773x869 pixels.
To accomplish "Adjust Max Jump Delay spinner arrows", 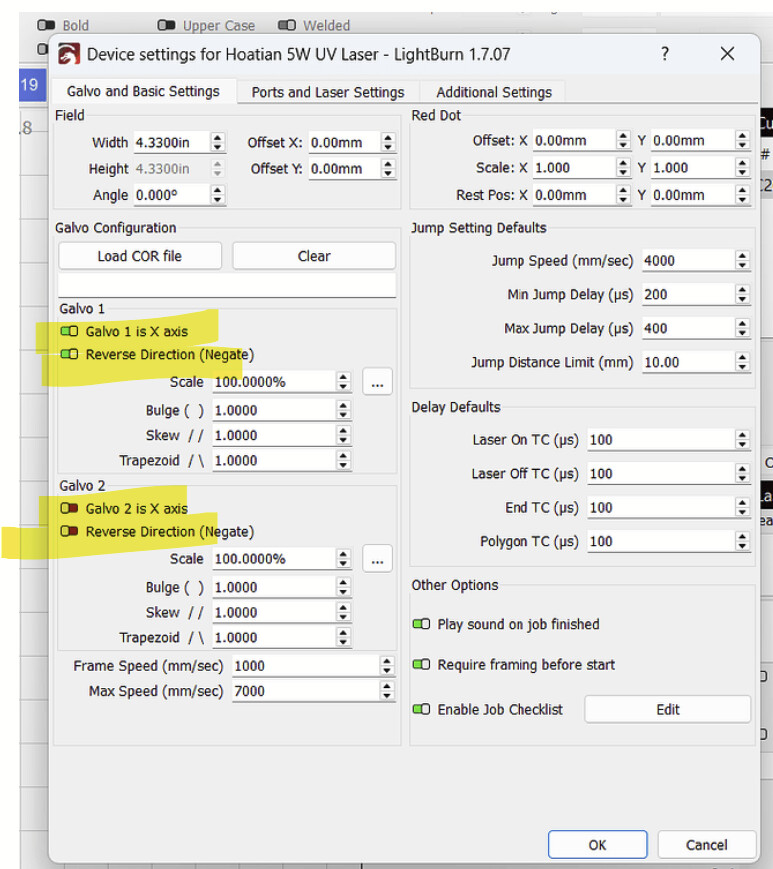I will [x=743, y=328].
